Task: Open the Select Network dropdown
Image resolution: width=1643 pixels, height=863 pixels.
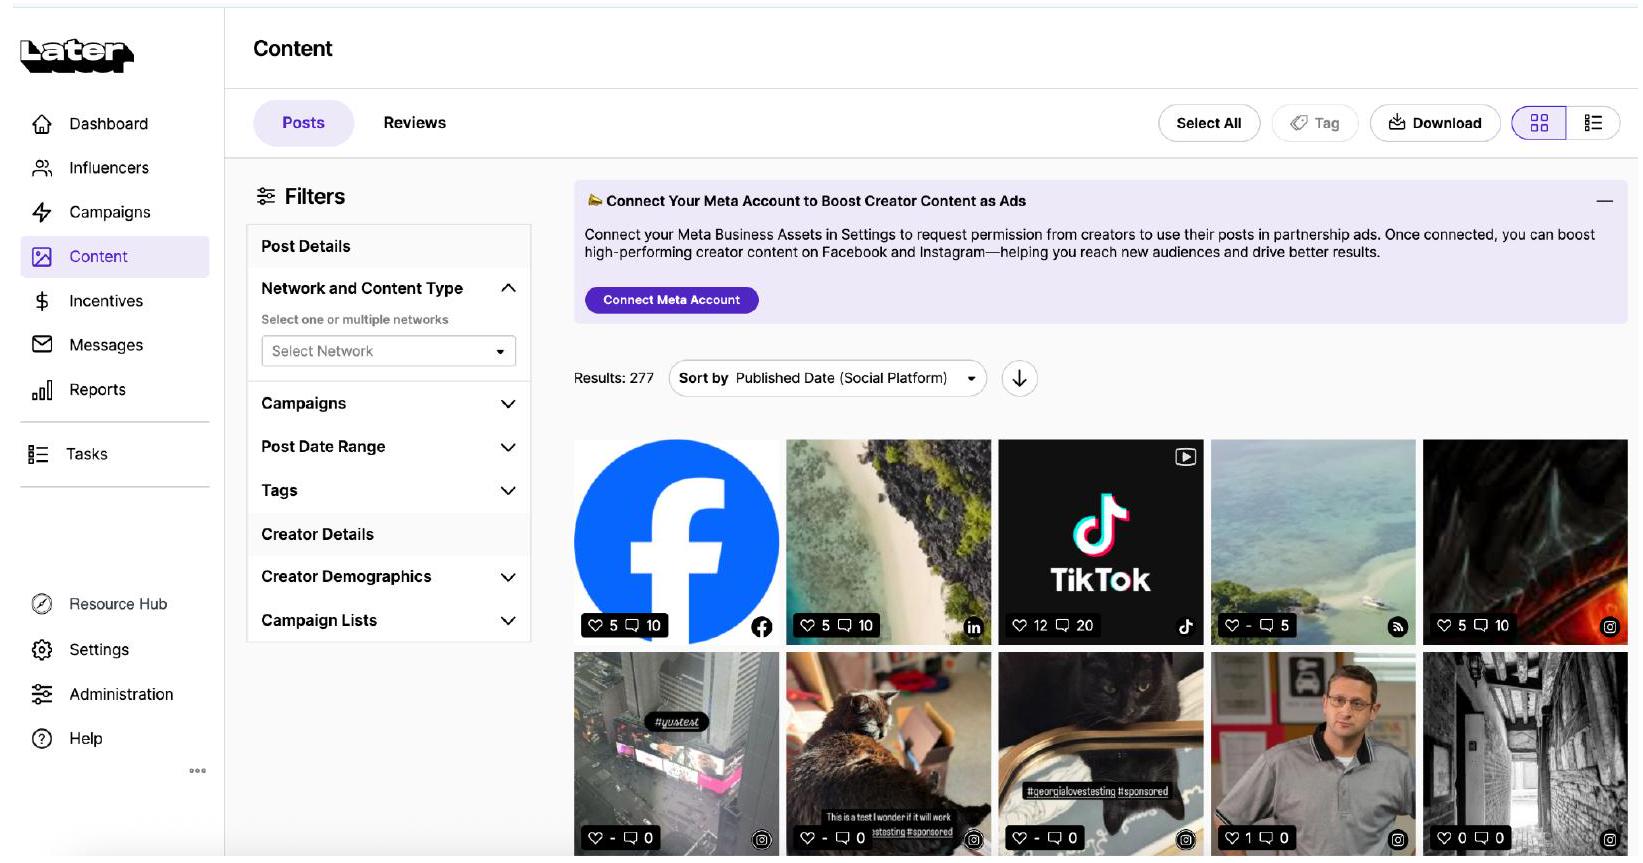Action: pos(388,352)
